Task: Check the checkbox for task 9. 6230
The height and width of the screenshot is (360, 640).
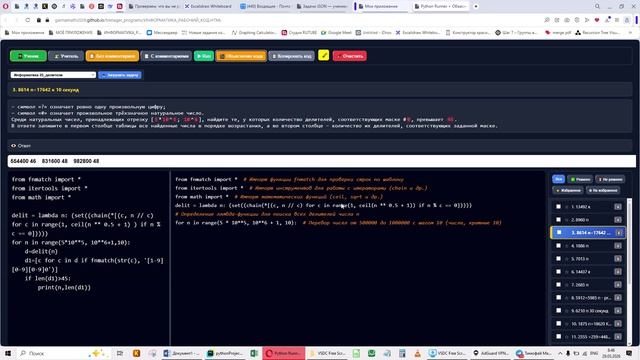Action: click(558, 311)
